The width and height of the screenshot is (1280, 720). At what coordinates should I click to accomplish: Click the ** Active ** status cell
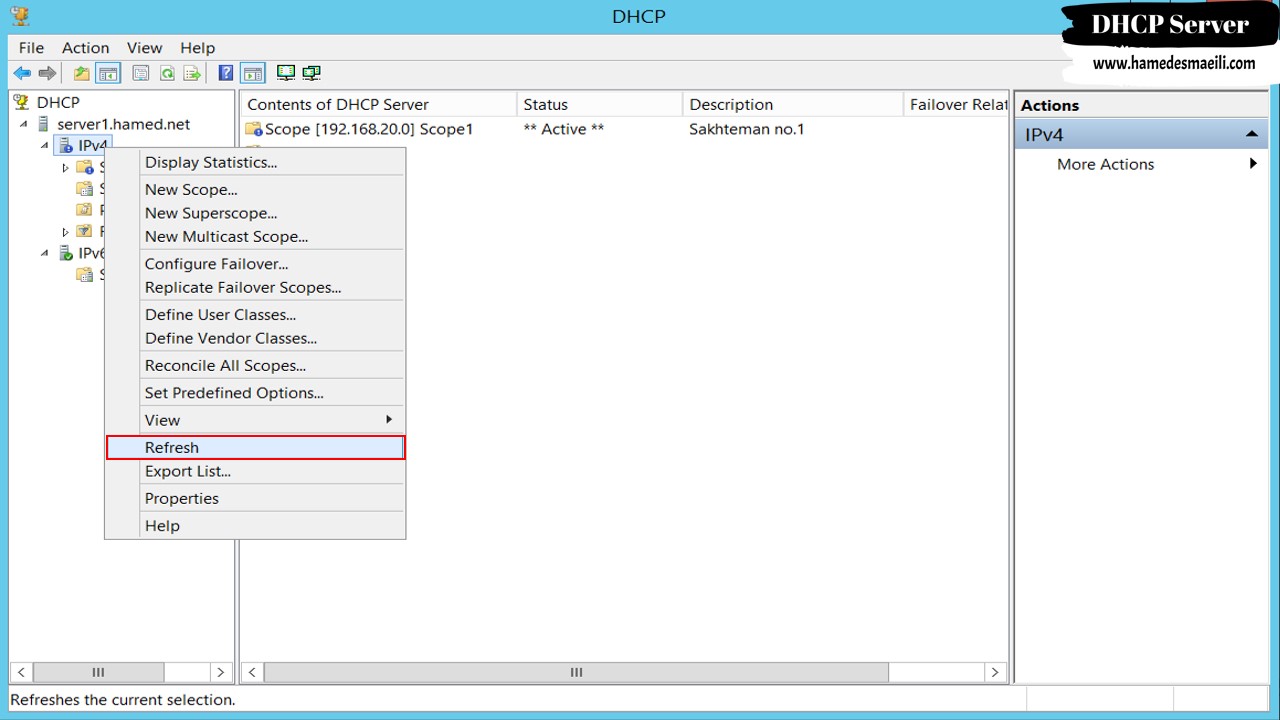tap(564, 129)
